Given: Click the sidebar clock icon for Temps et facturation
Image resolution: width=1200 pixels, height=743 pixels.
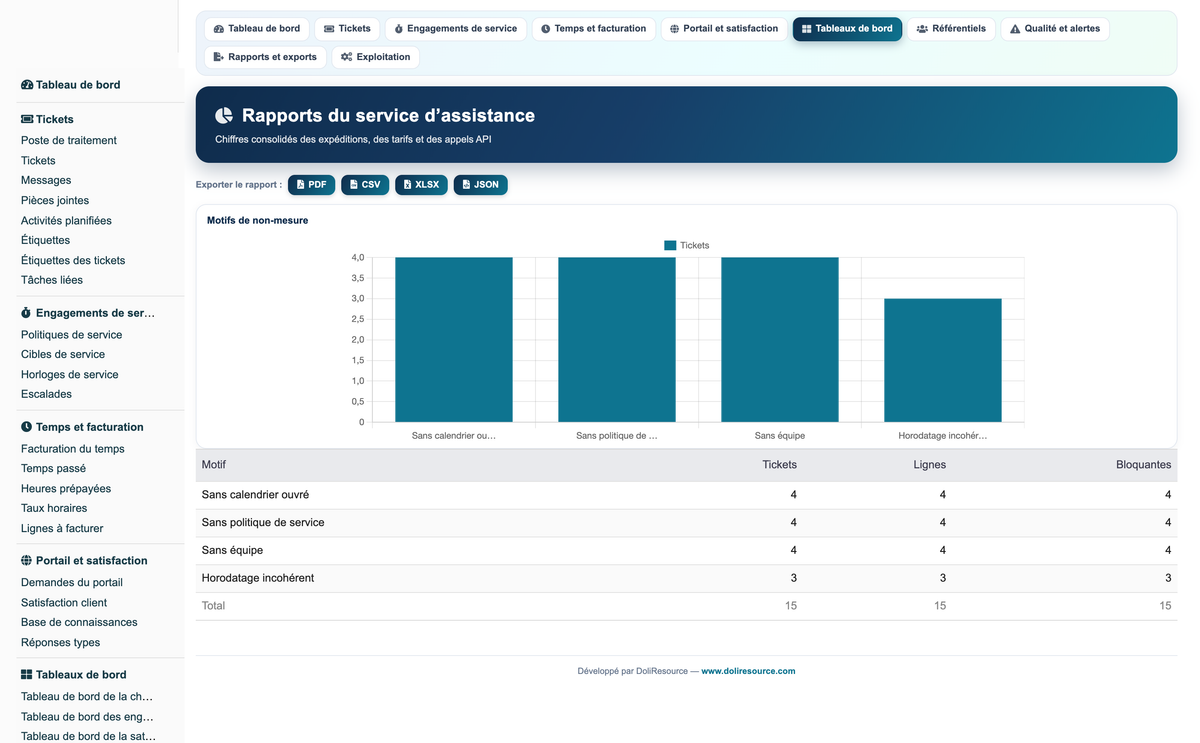Looking at the screenshot, I should coord(26,427).
